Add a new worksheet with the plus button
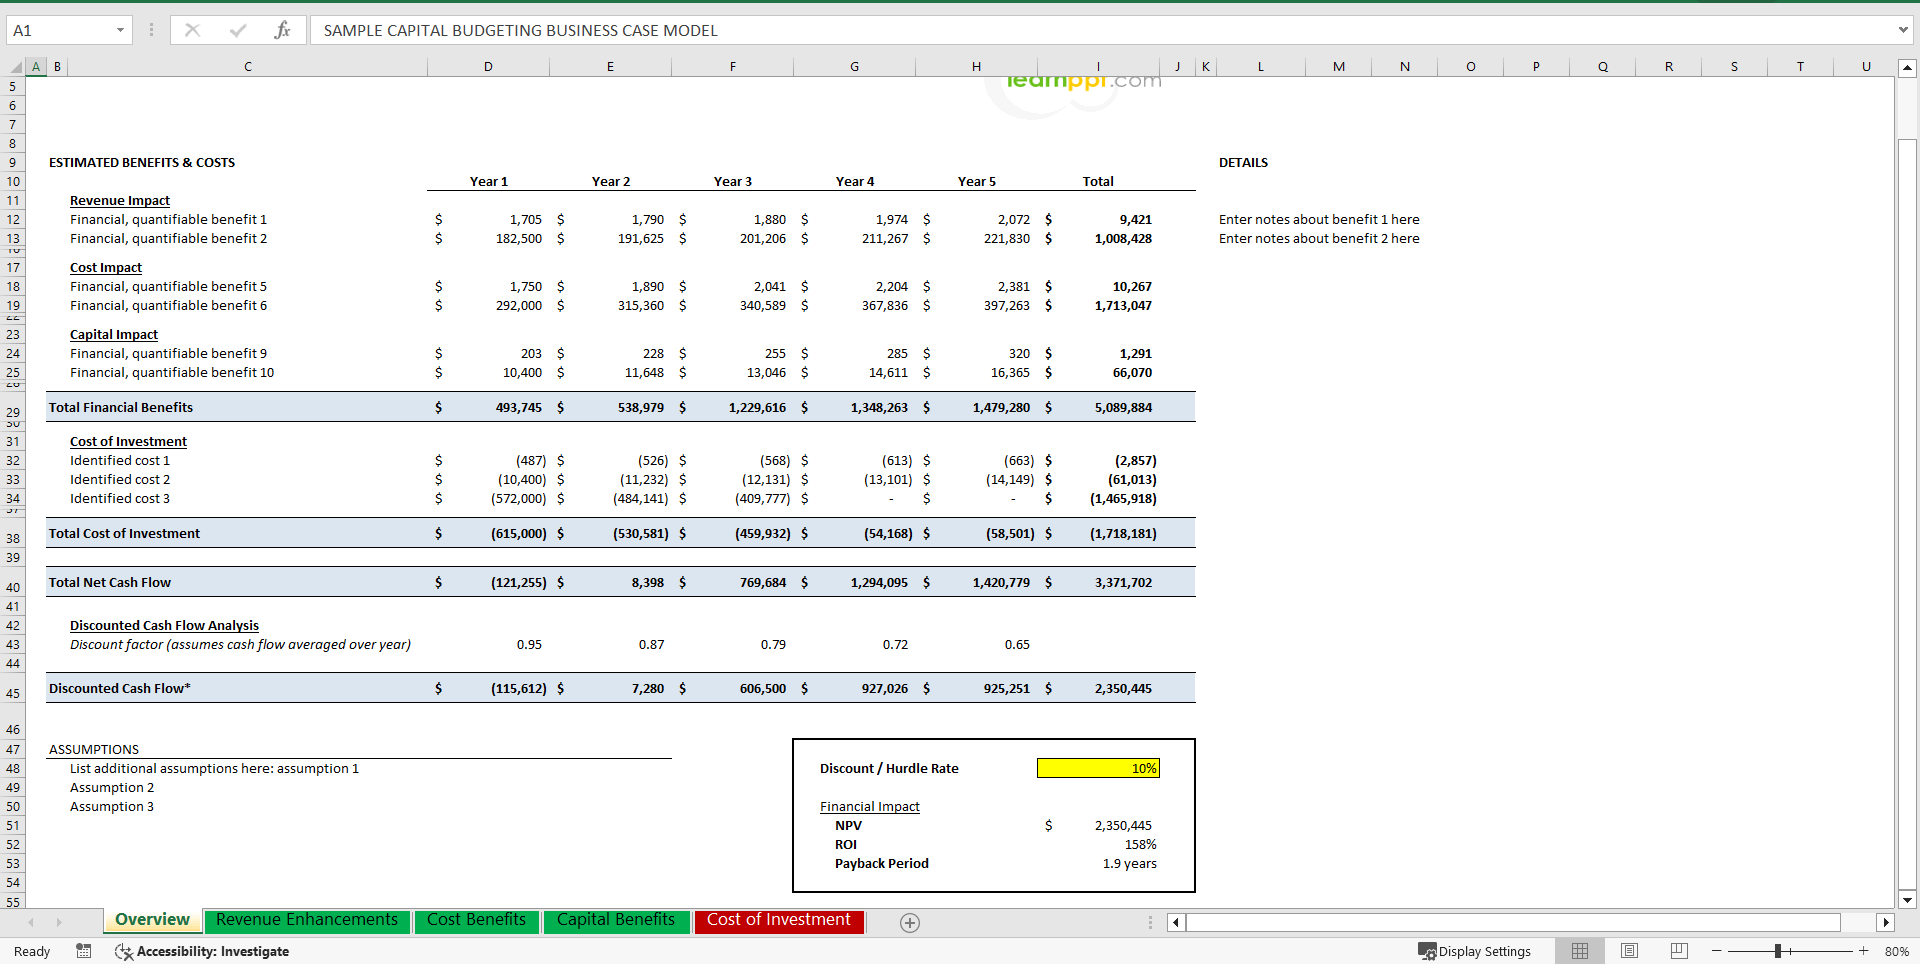This screenshot has width=1920, height=966. 910,922
